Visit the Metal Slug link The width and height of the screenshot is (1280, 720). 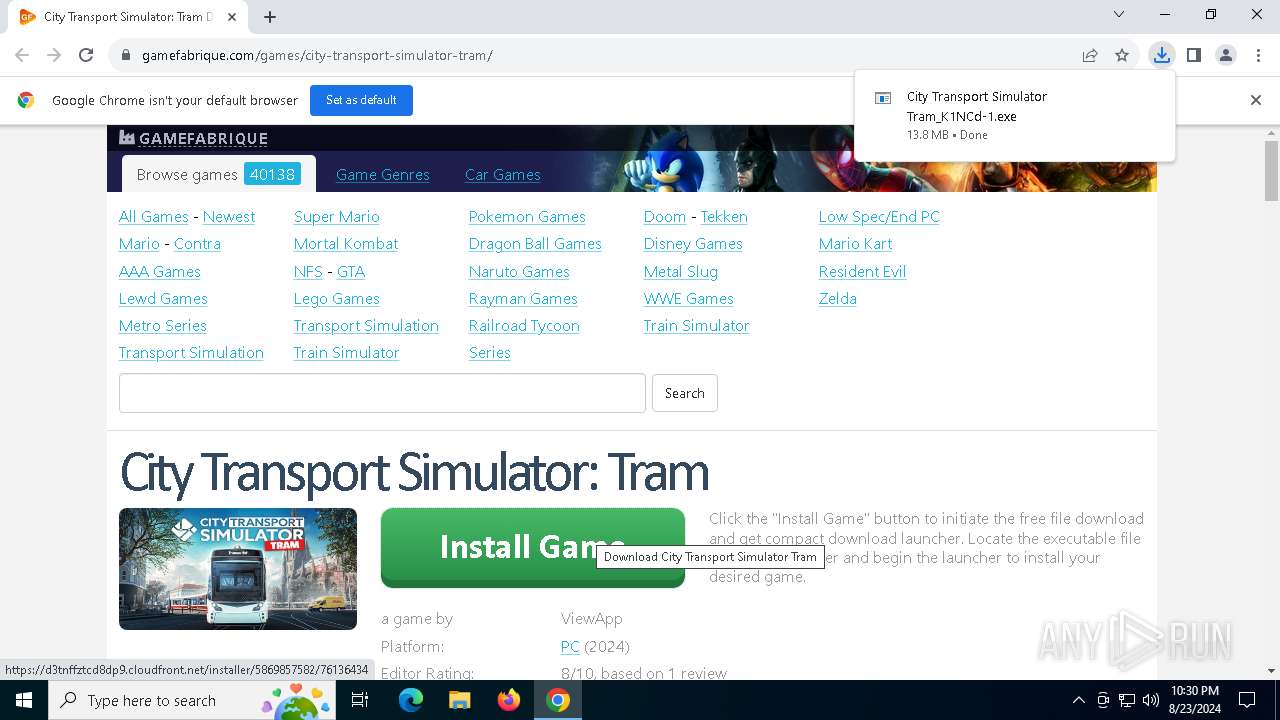click(681, 271)
